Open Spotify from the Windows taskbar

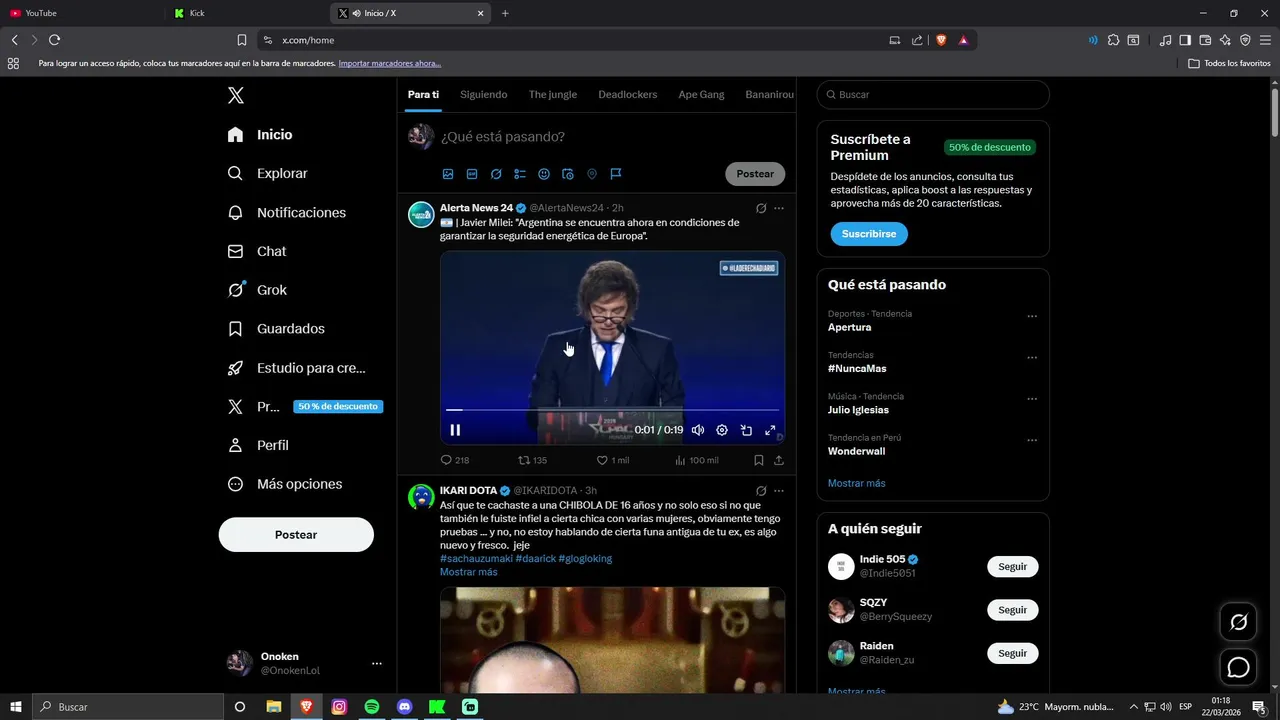click(x=372, y=707)
